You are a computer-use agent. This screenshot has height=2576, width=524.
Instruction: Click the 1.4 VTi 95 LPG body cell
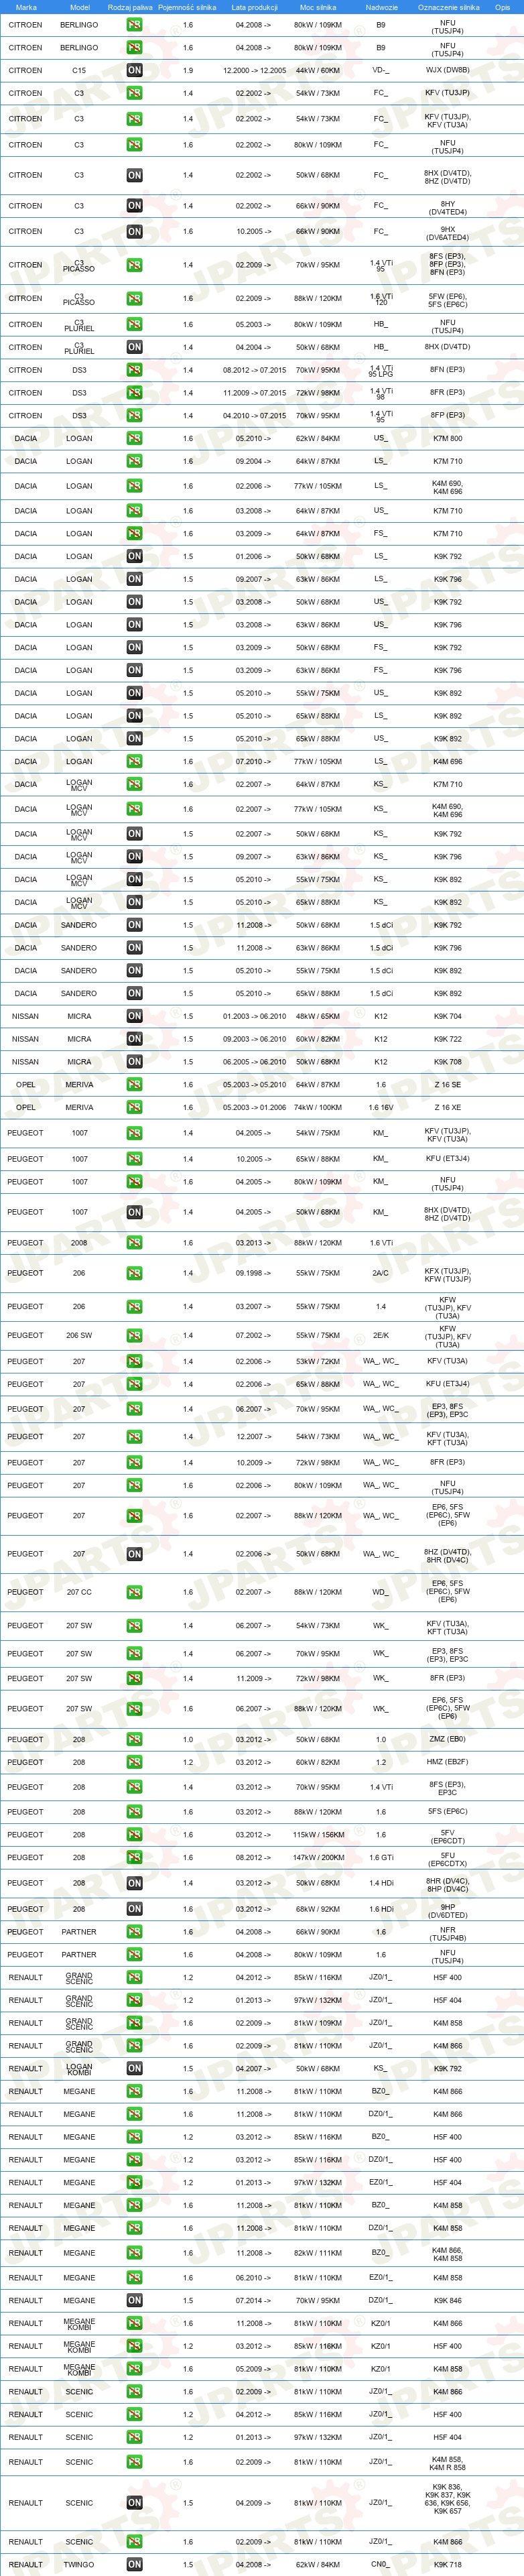[381, 370]
